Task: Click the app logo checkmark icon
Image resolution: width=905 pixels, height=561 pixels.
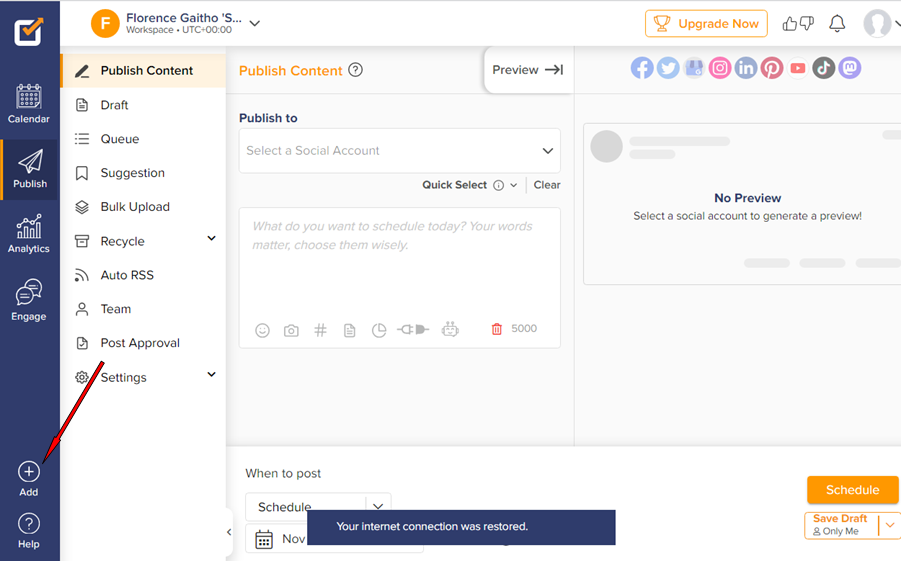Action: 29,31
